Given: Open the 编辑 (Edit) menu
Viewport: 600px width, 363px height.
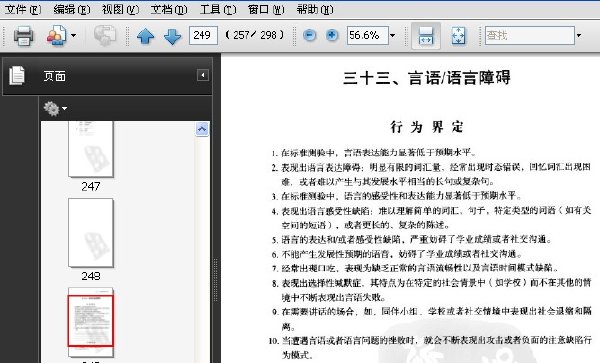Looking at the screenshot, I should pos(72,9).
